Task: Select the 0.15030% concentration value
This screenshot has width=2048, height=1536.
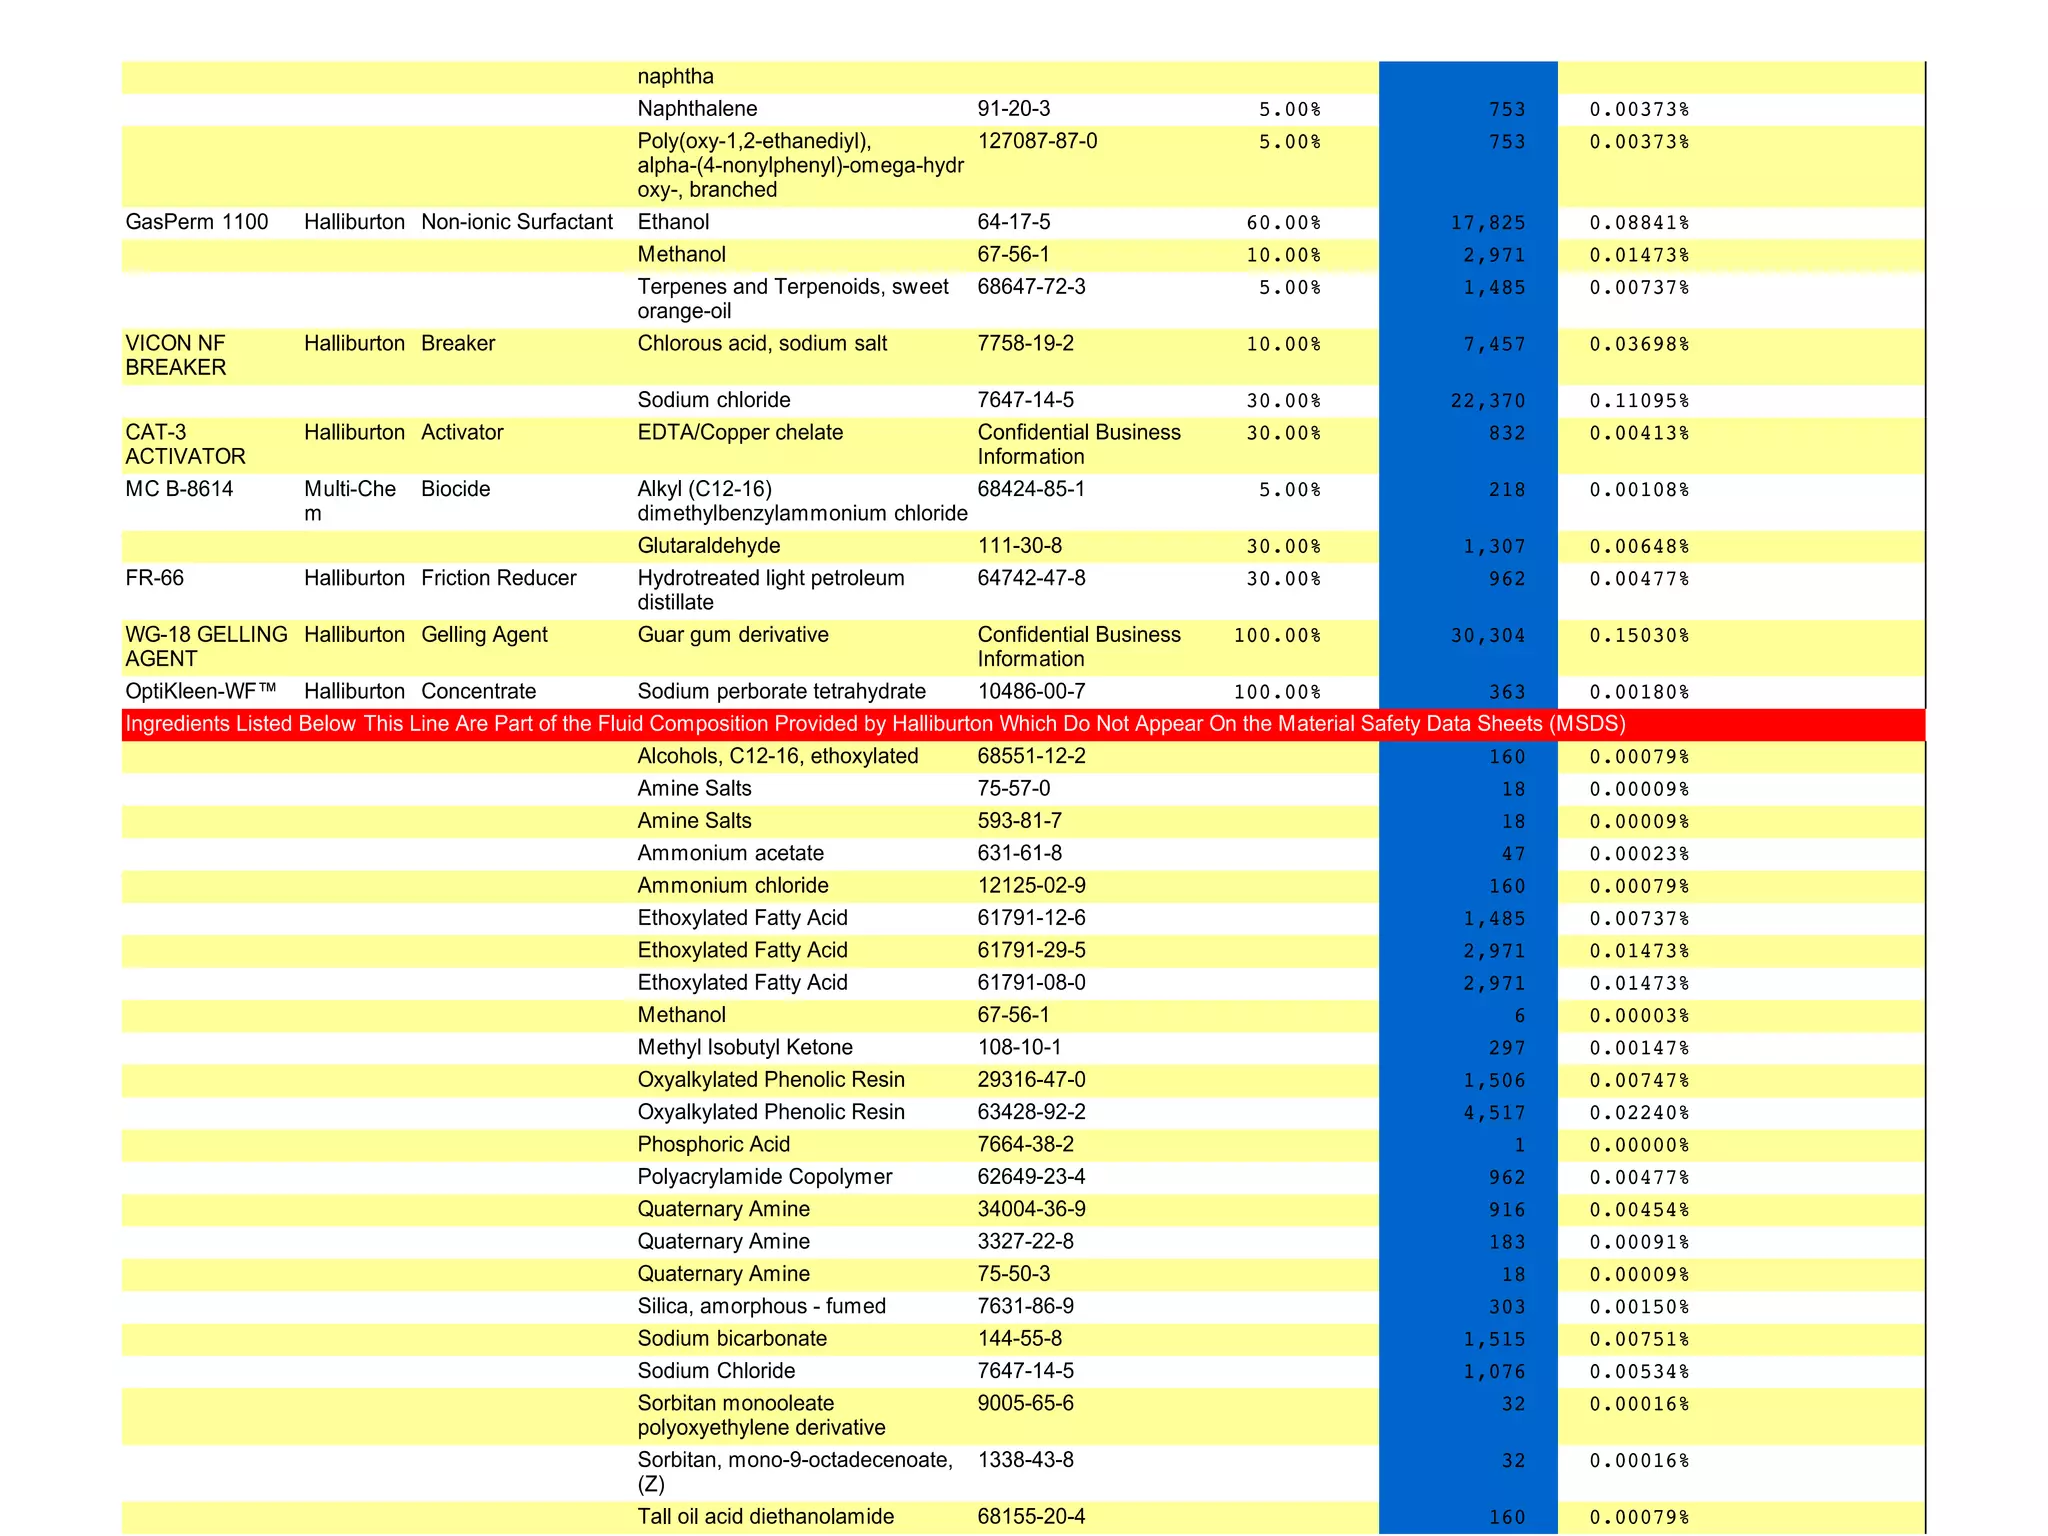Action: (1639, 635)
